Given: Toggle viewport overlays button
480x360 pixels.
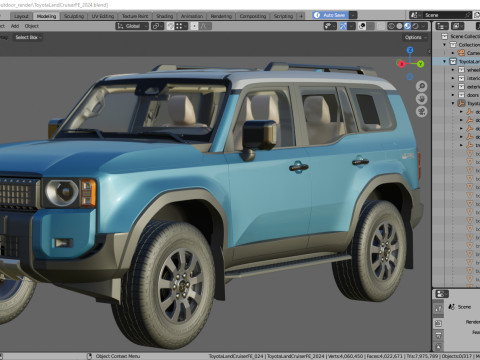Looking at the screenshot, I should click(362, 26).
